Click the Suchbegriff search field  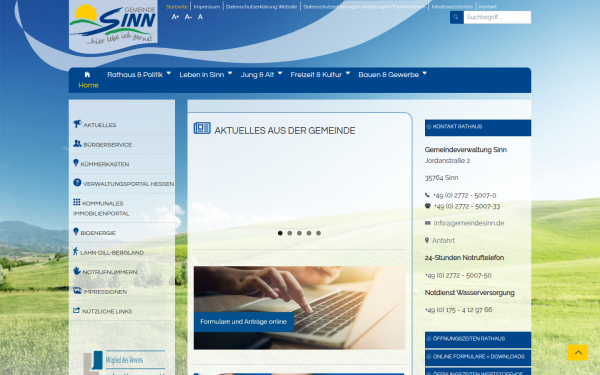(x=497, y=17)
